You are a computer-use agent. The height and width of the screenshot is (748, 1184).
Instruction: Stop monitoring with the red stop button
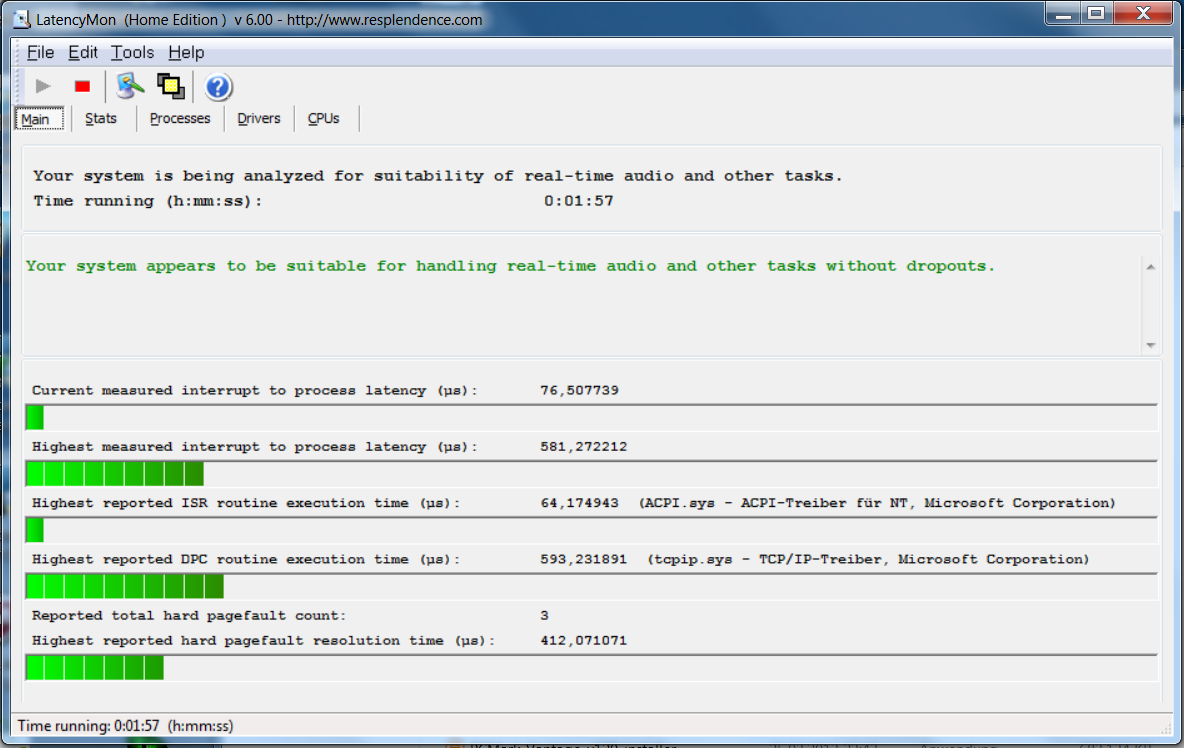click(x=82, y=87)
